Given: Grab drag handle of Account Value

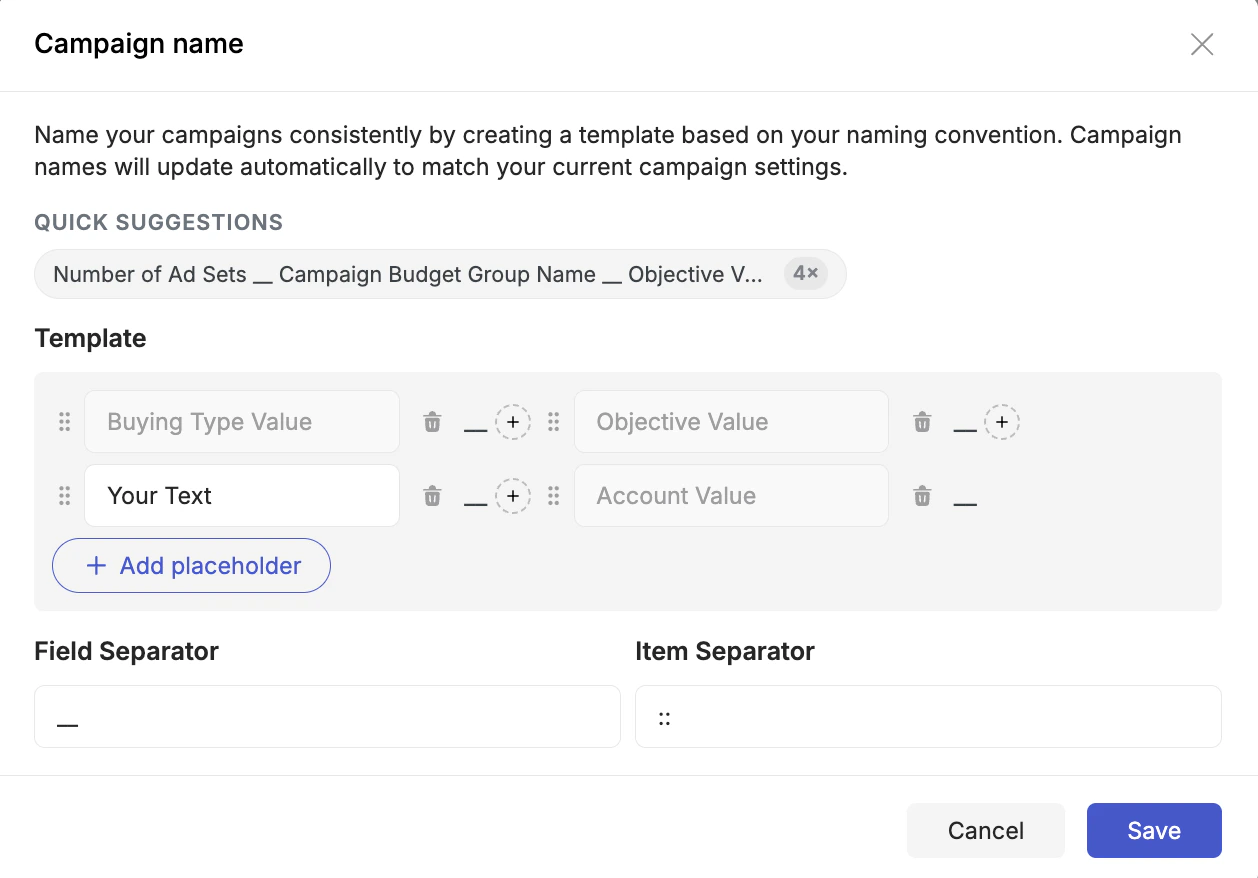Looking at the screenshot, I should (x=554, y=496).
